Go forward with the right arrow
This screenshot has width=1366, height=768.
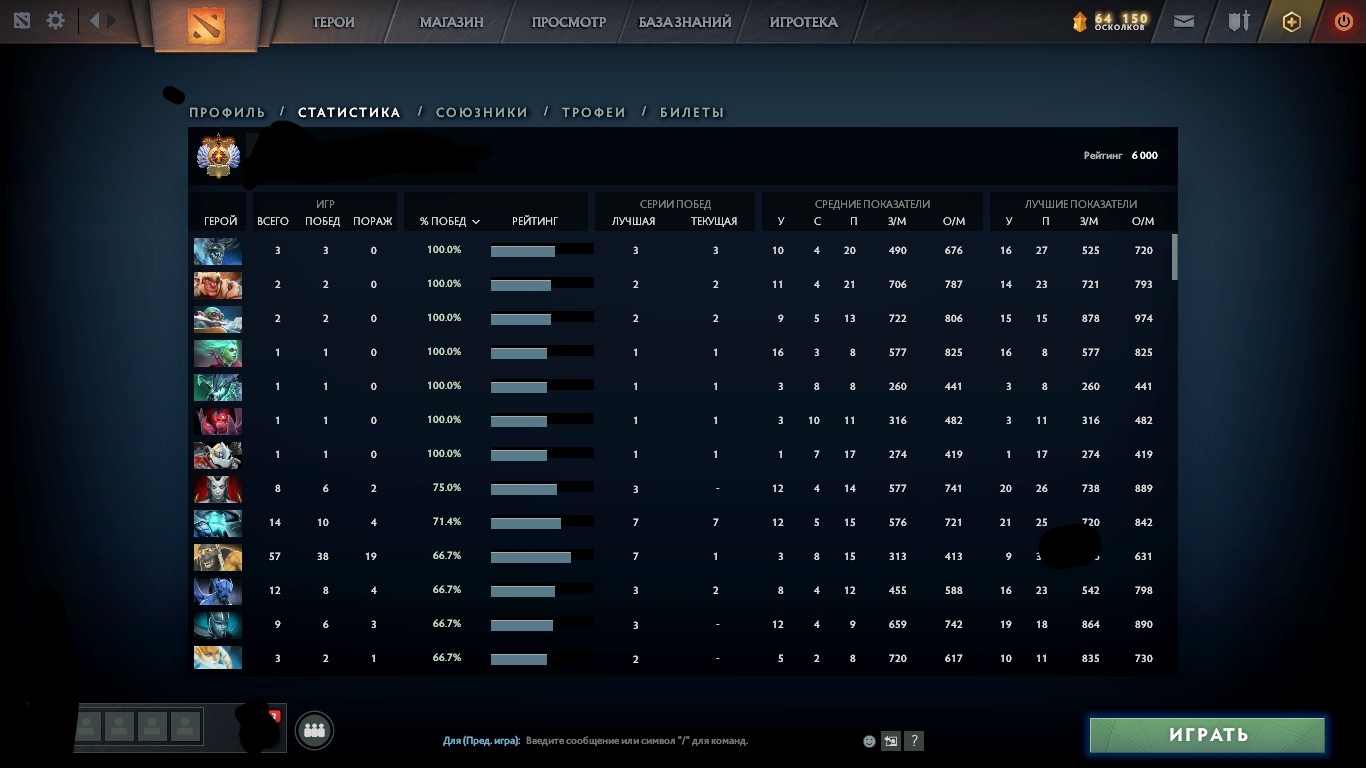[112, 20]
